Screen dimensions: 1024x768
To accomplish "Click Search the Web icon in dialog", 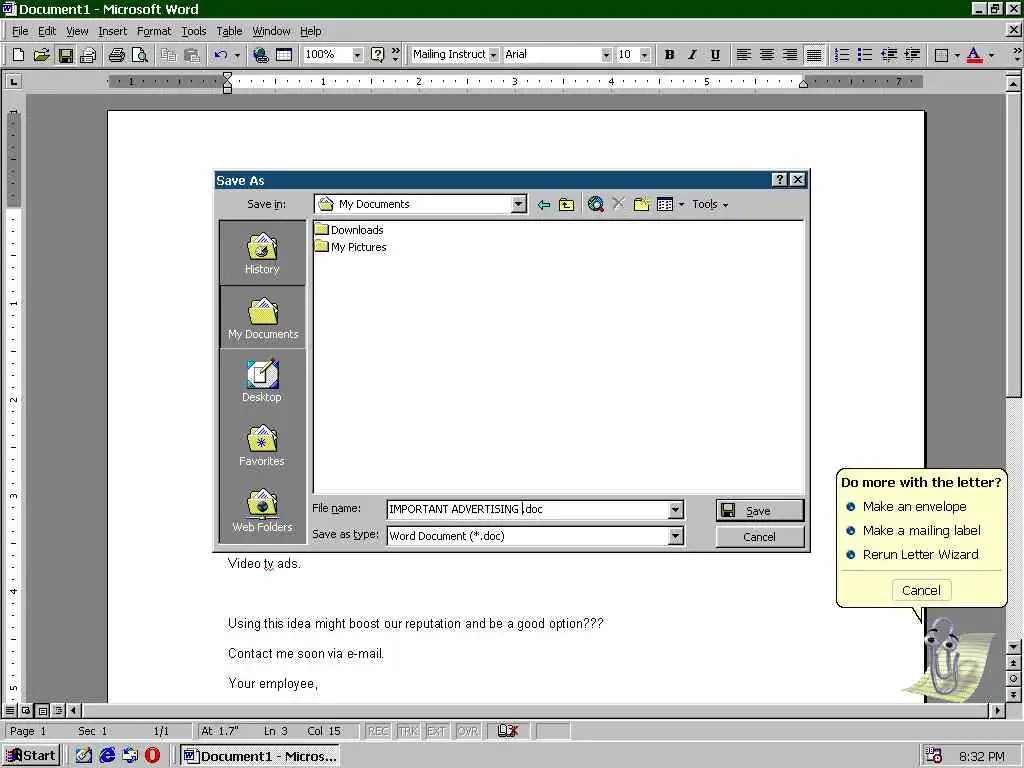I will click(596, 204).
